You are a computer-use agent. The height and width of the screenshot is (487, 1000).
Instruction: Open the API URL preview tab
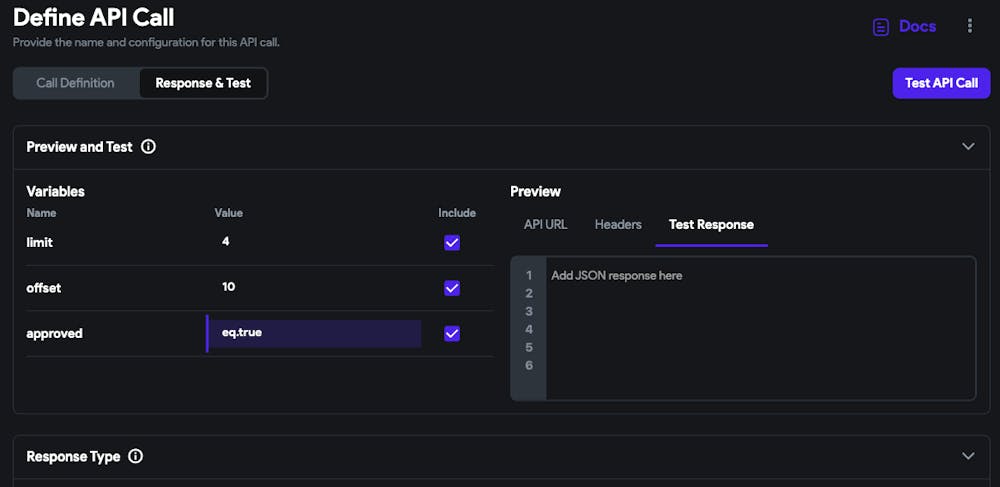[x=545, y=225]
